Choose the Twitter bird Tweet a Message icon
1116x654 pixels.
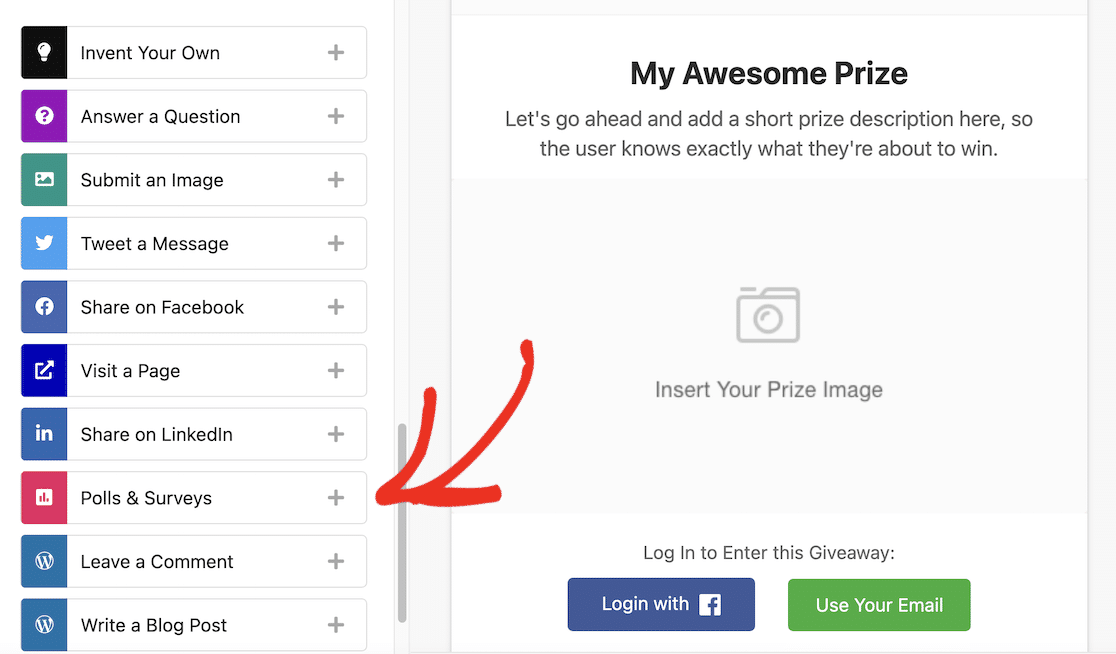44,243
